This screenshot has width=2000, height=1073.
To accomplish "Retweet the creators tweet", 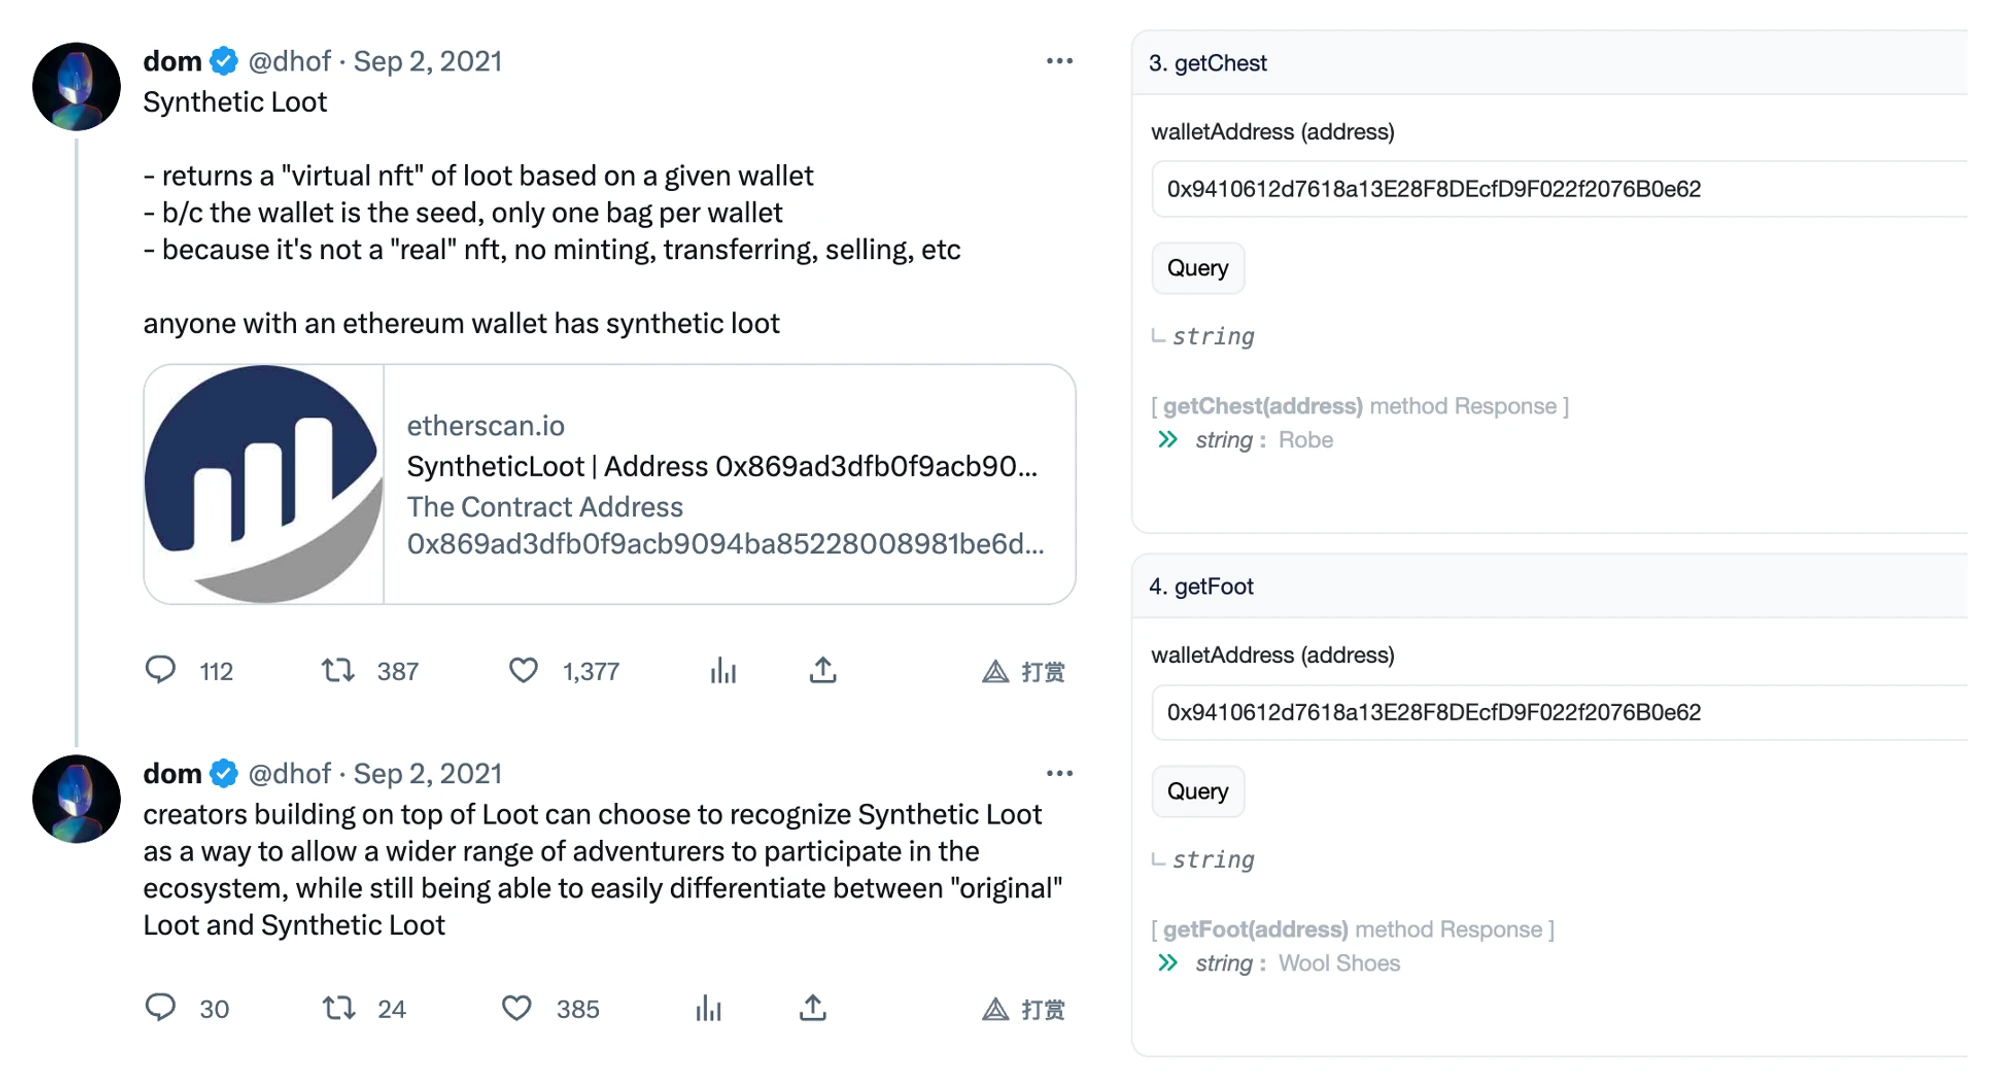I will 336,1009.
